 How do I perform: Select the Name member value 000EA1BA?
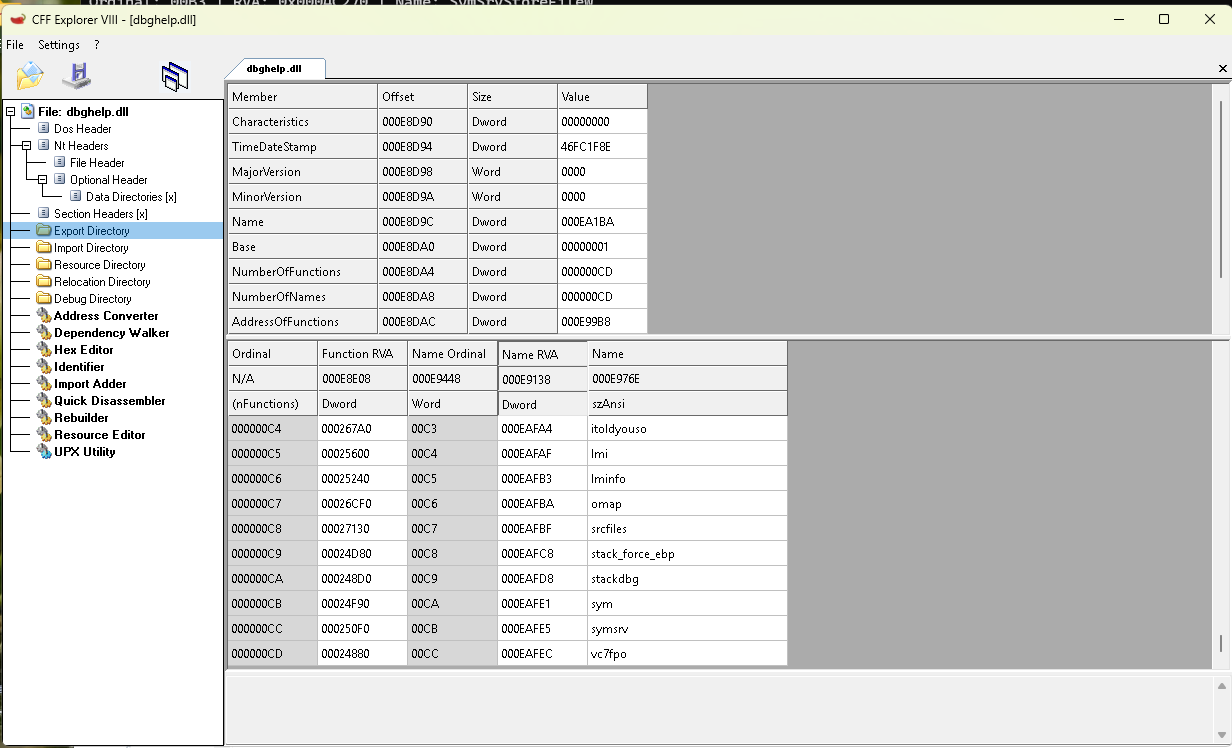tap(602, 221)
